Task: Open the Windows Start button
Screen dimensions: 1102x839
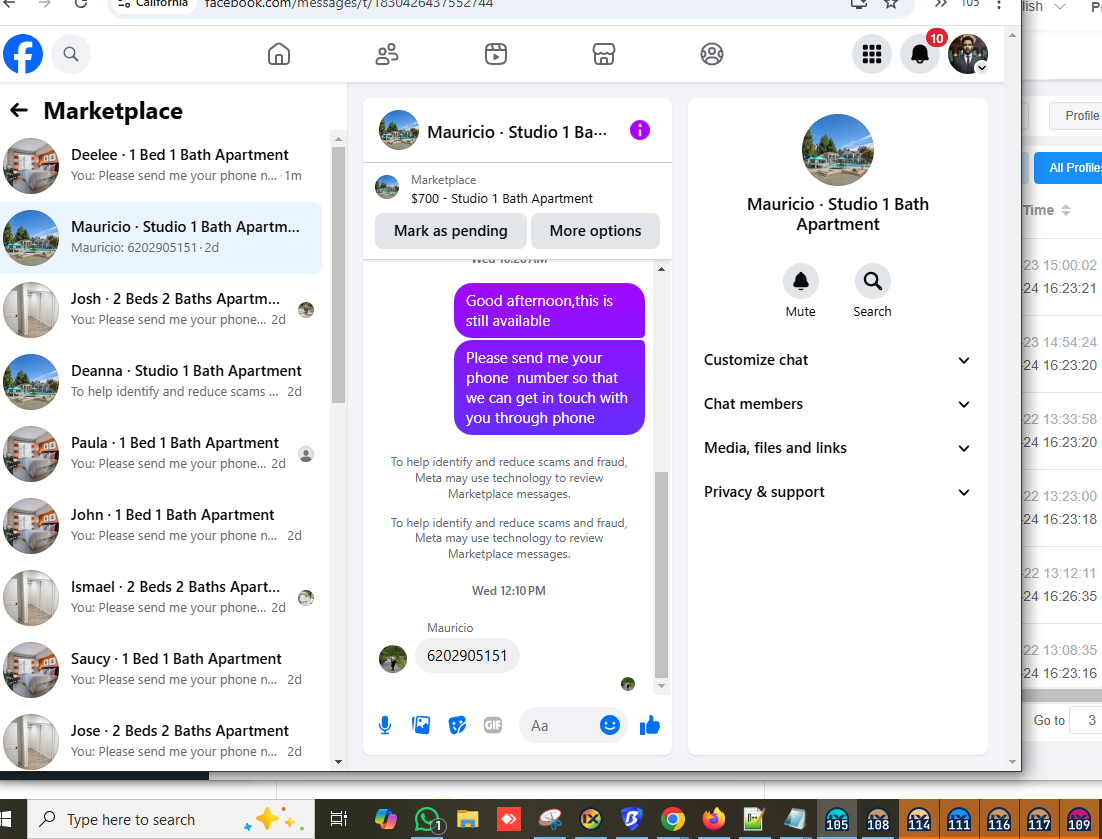Action: coord(7,819)
